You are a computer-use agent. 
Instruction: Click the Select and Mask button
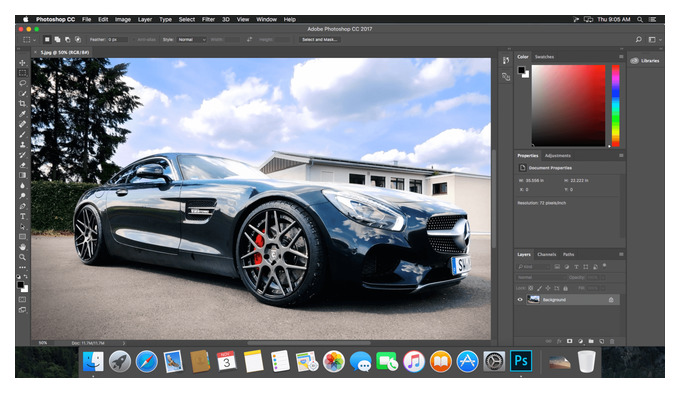[x=320, y=39]
